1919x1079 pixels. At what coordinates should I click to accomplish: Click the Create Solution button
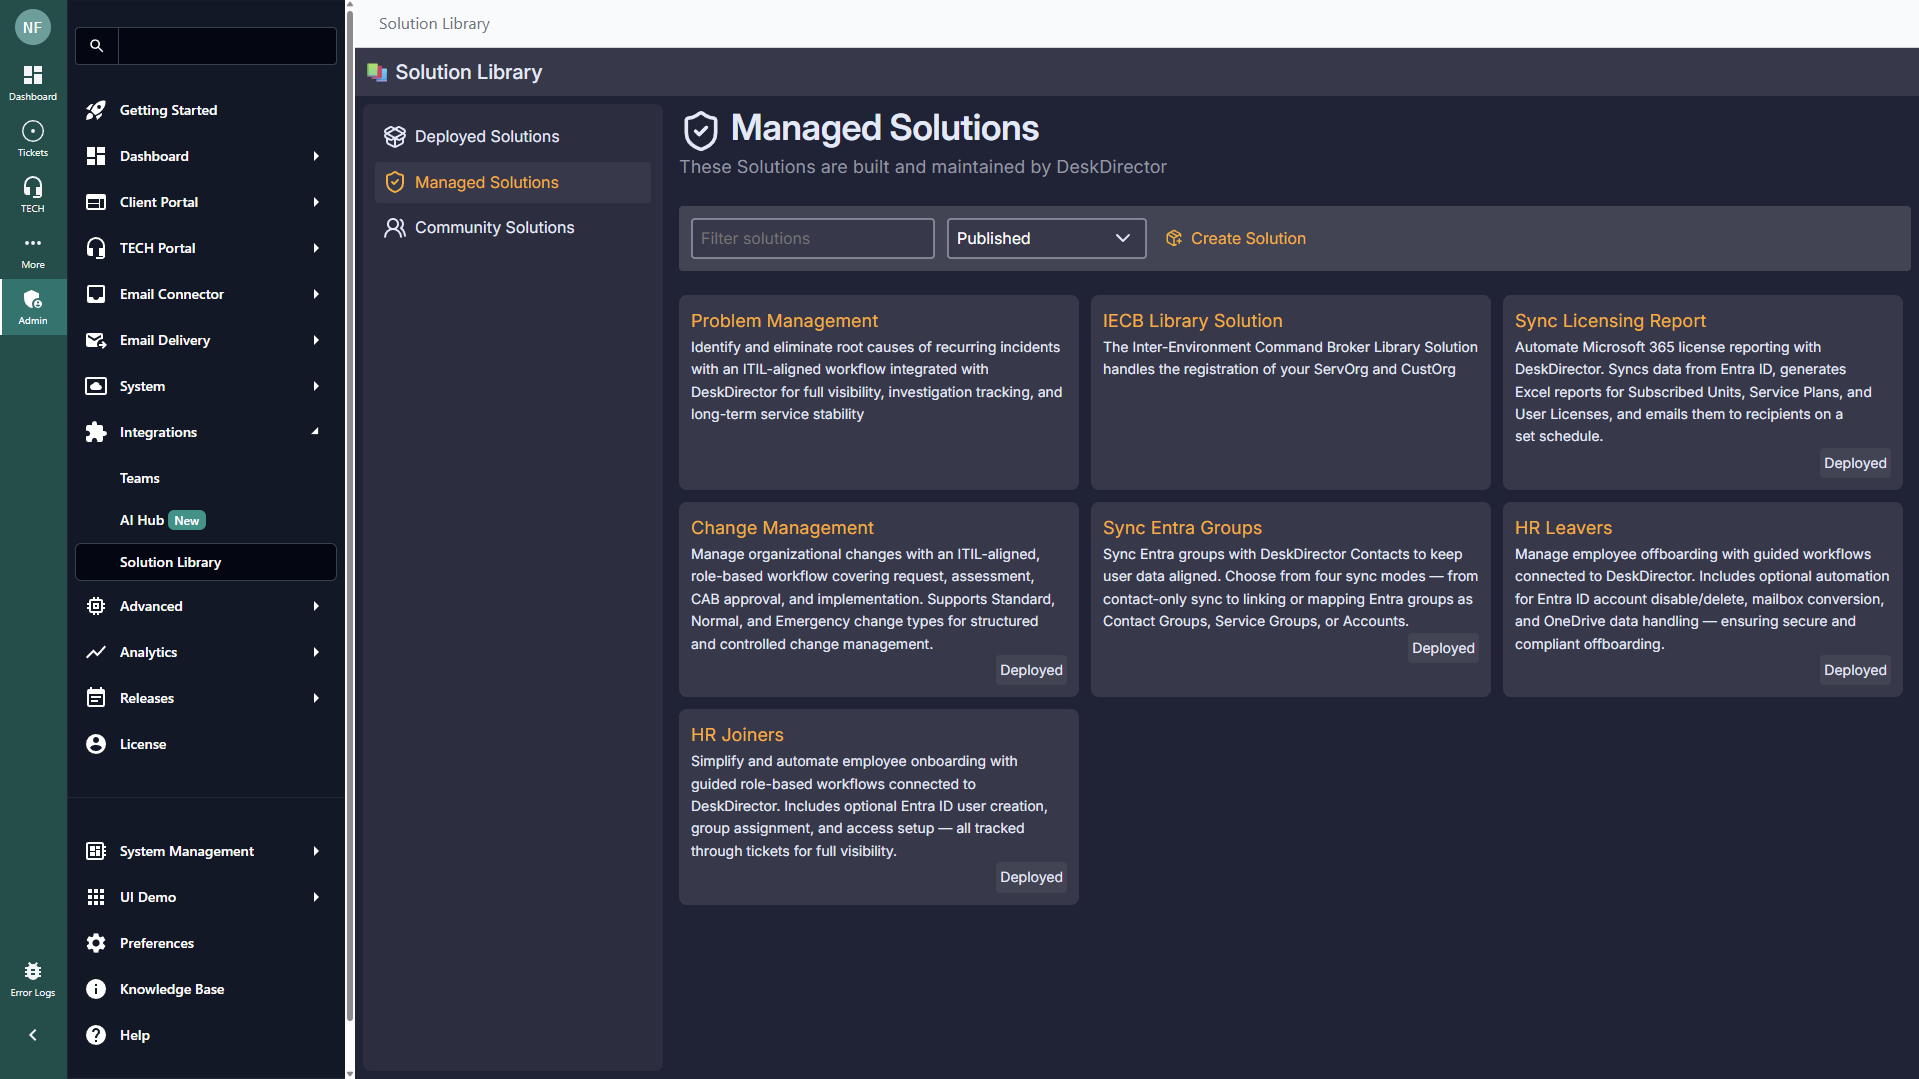(x=1236, y=238)
